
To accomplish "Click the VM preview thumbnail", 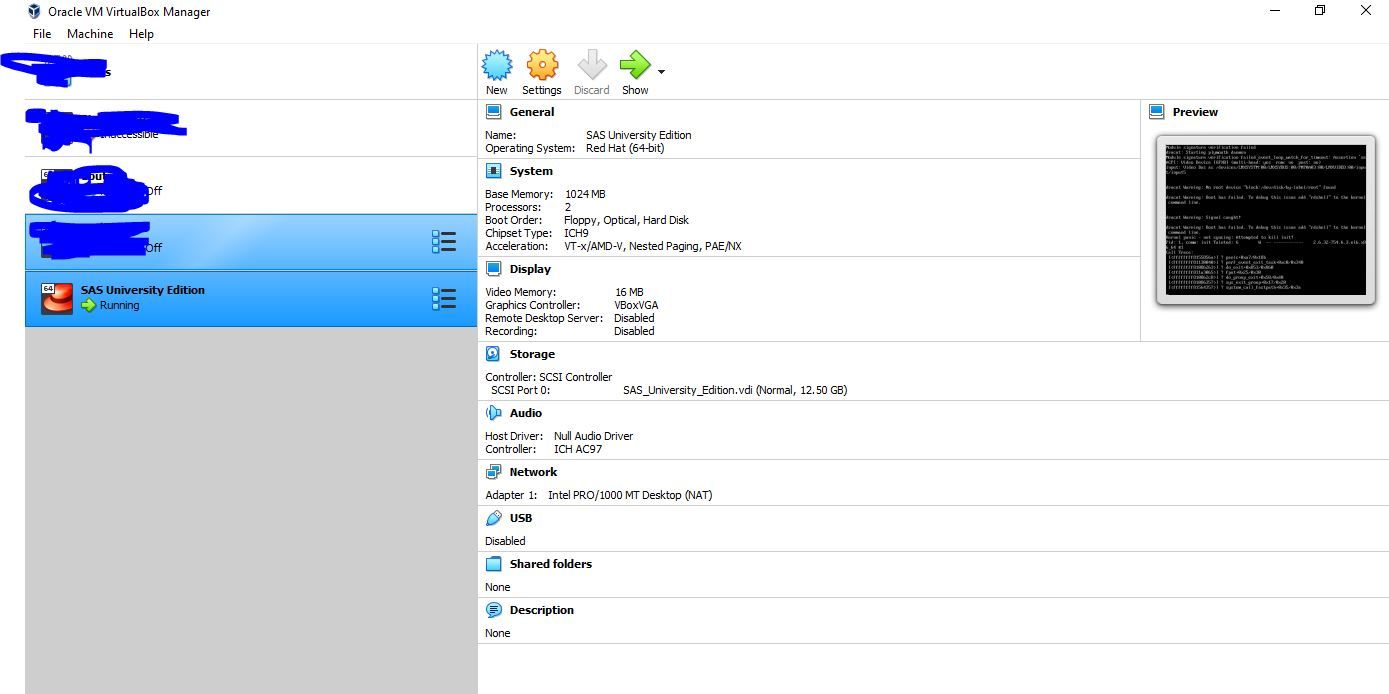I will click(1265, 219).
